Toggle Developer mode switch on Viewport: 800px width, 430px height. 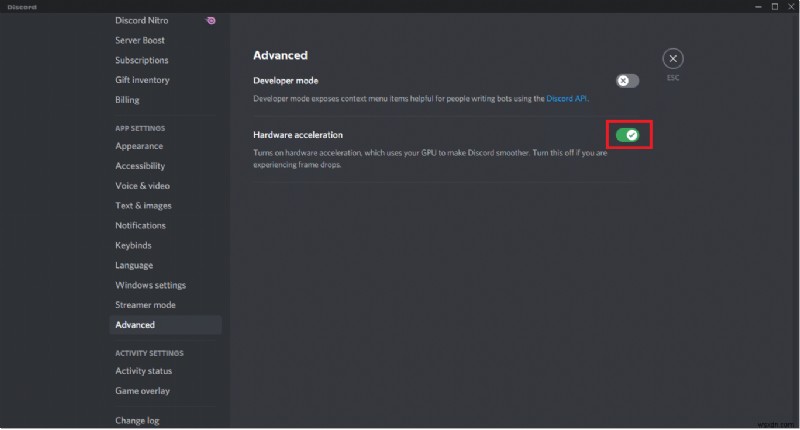click(627, 80)
